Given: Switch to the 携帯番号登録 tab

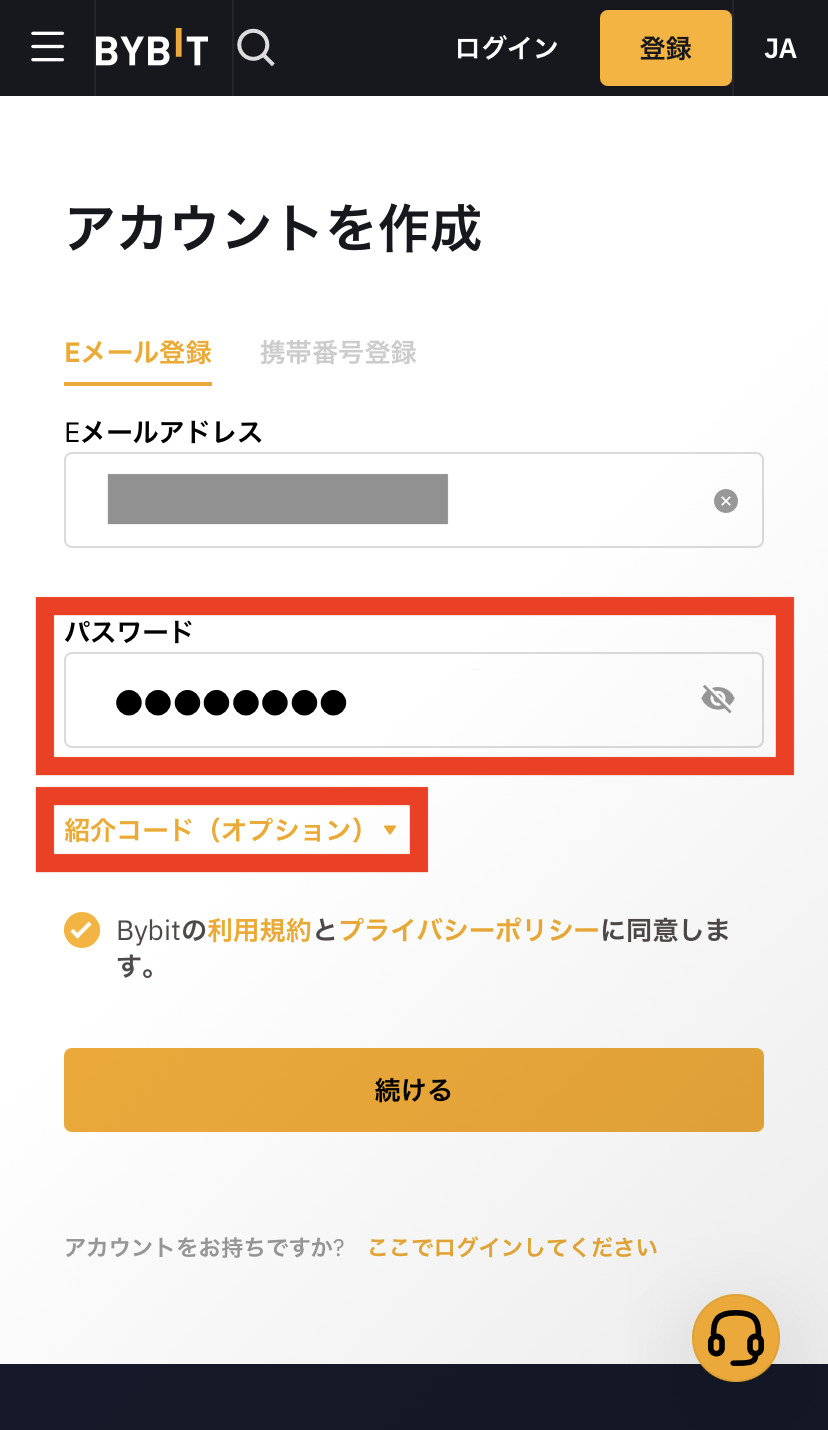Looking at the screenshot, I should tap(338, 352).
